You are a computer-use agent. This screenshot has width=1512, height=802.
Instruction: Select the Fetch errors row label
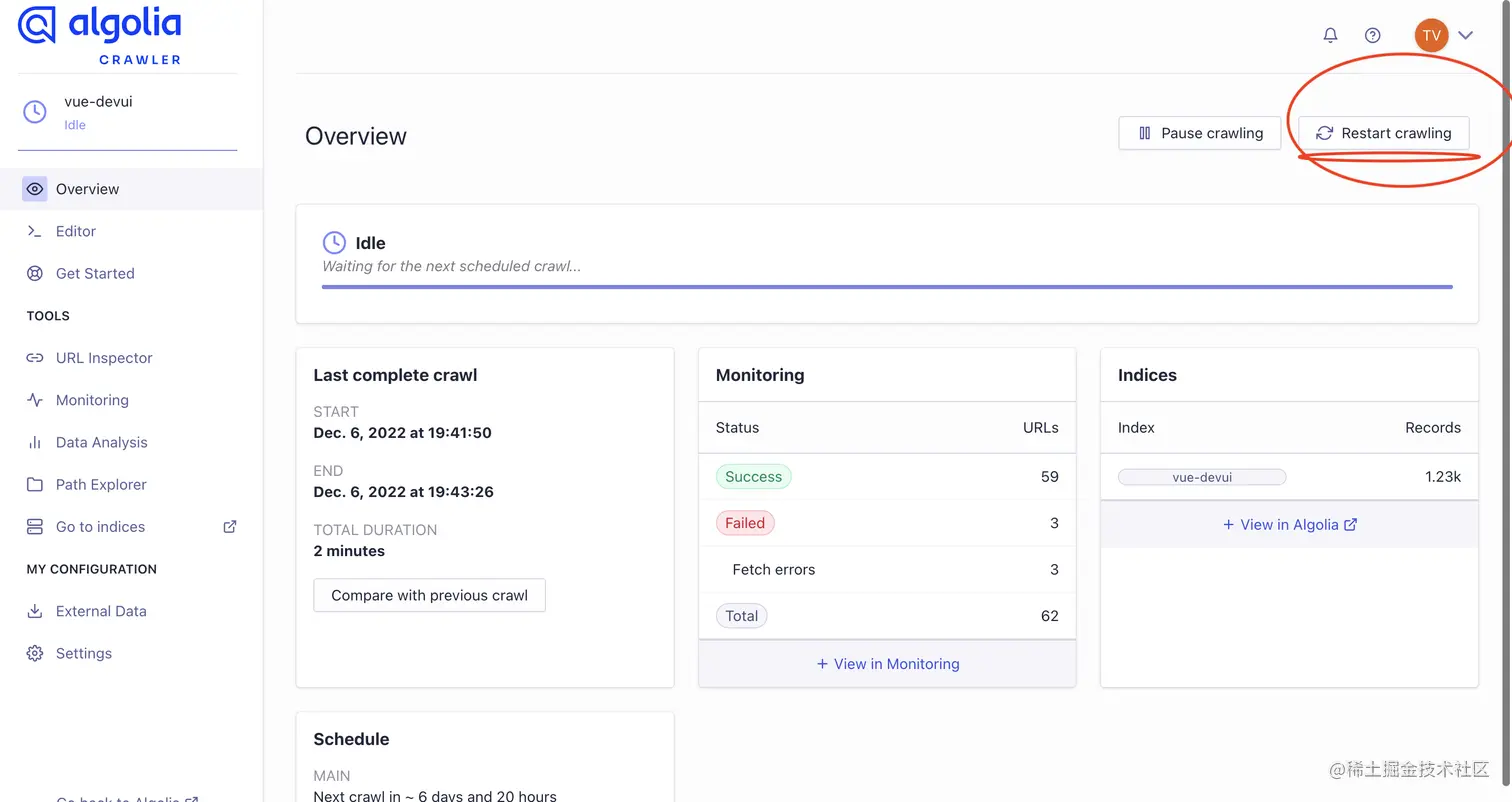pyautogui.click(x=774, y=570)
